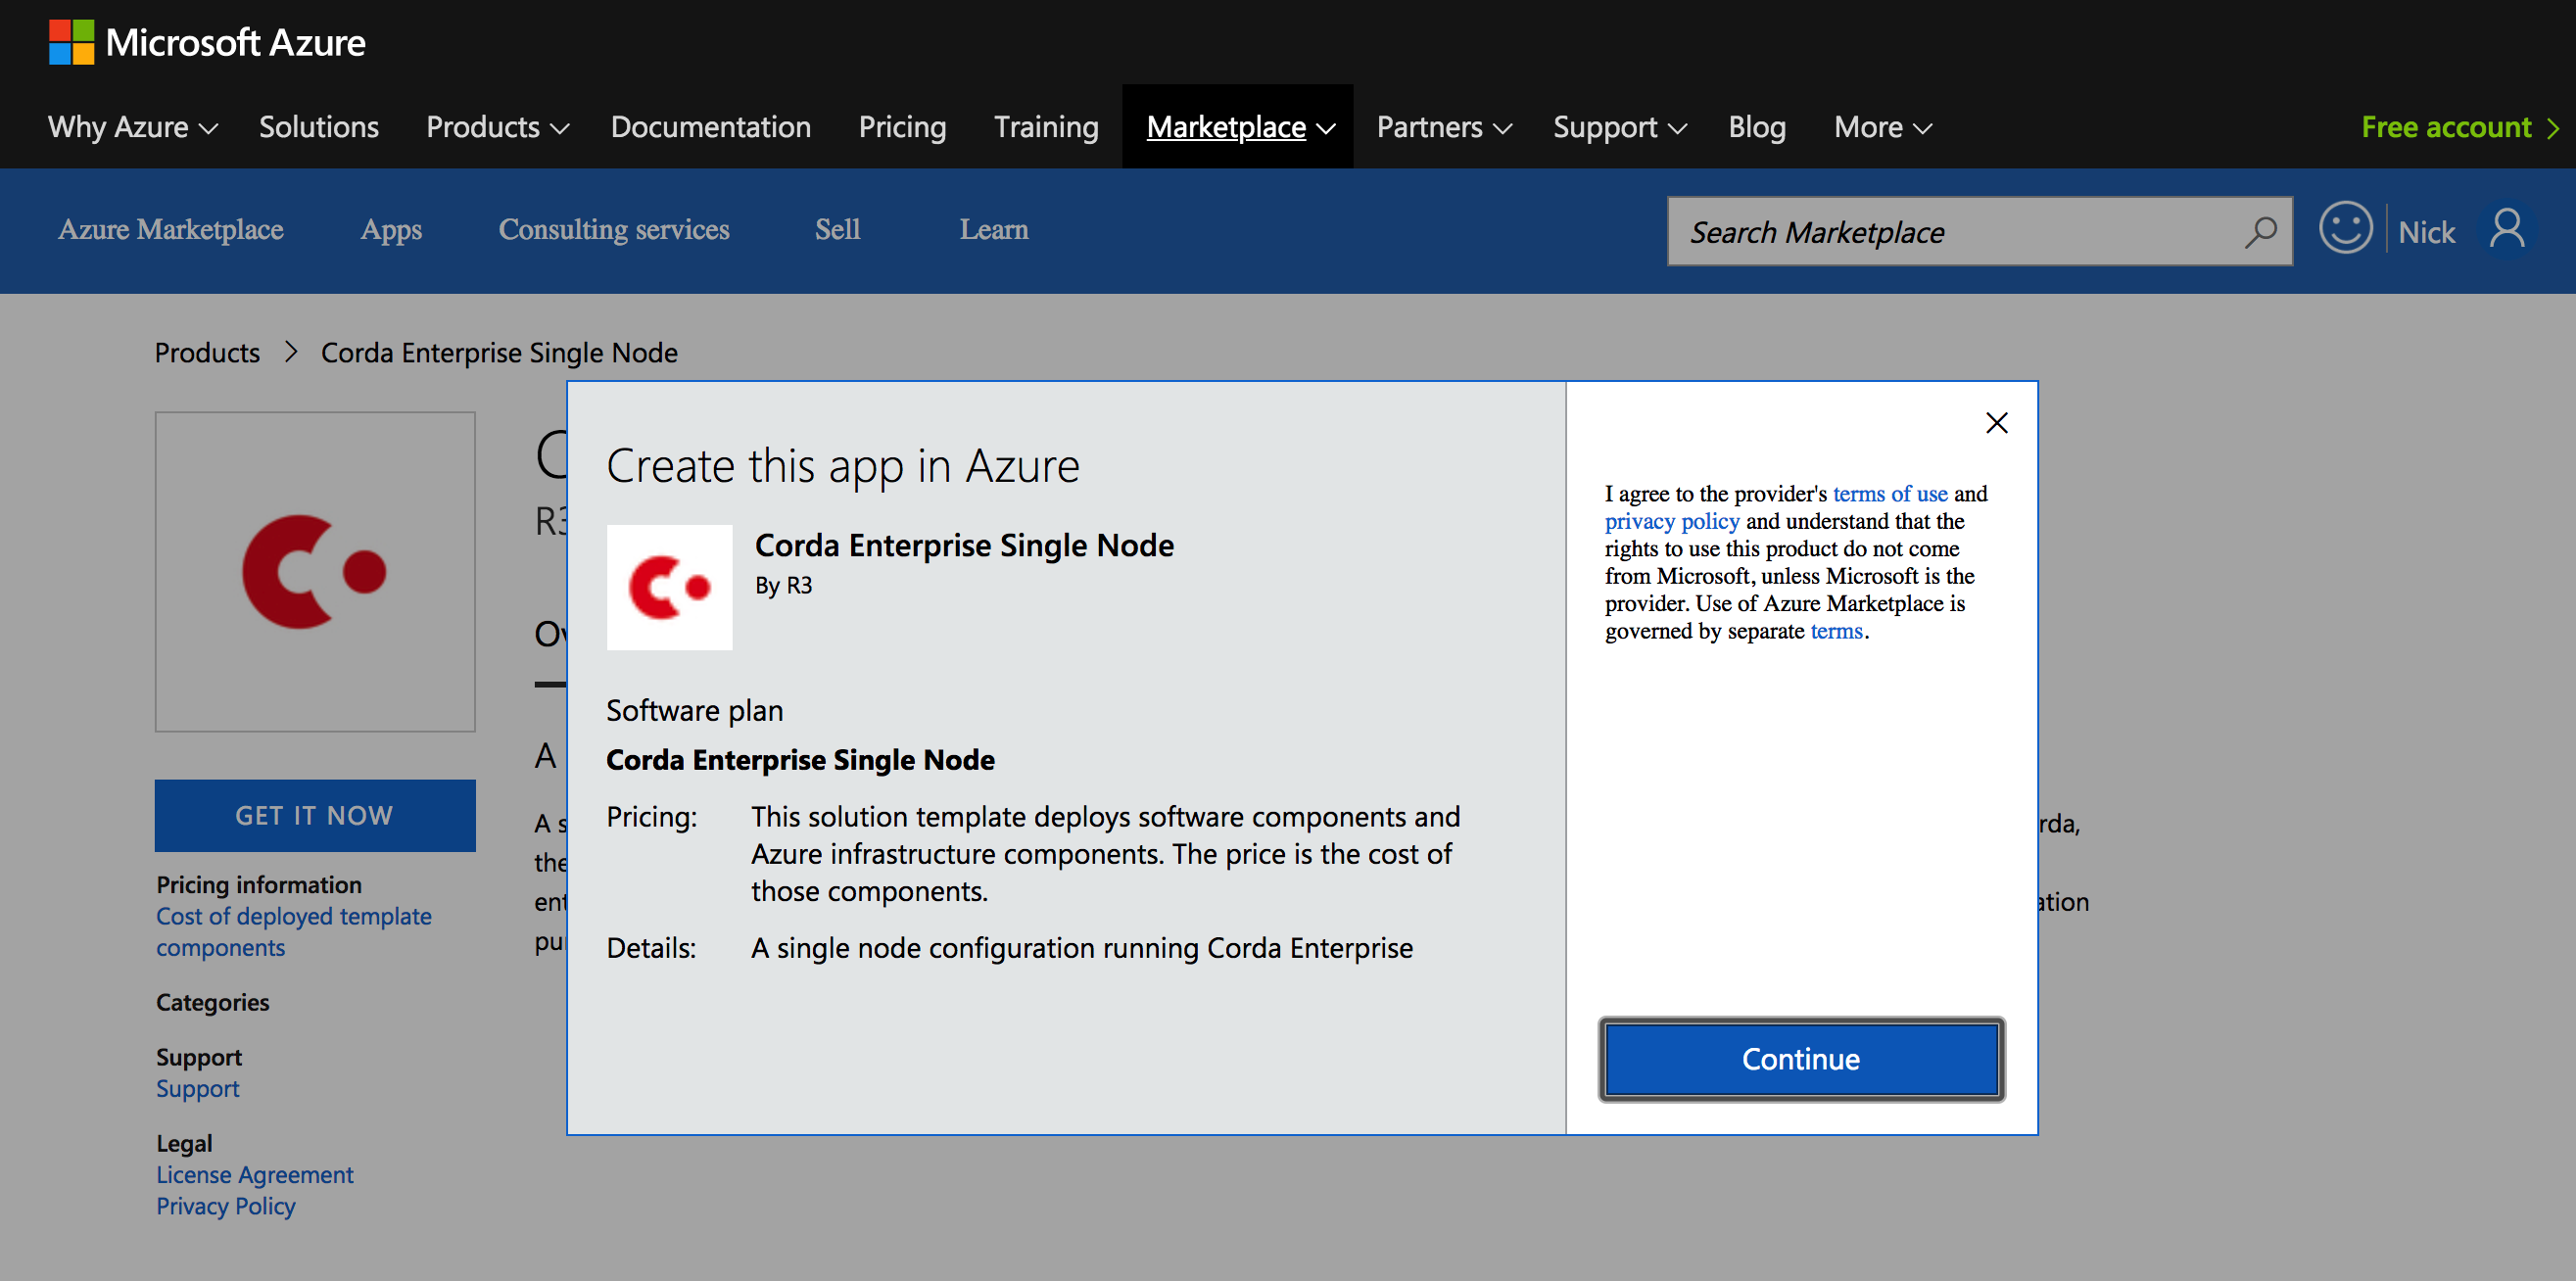2576x1281 pixels.
Task: Open the Blog link
Action: coord(1756,127)
